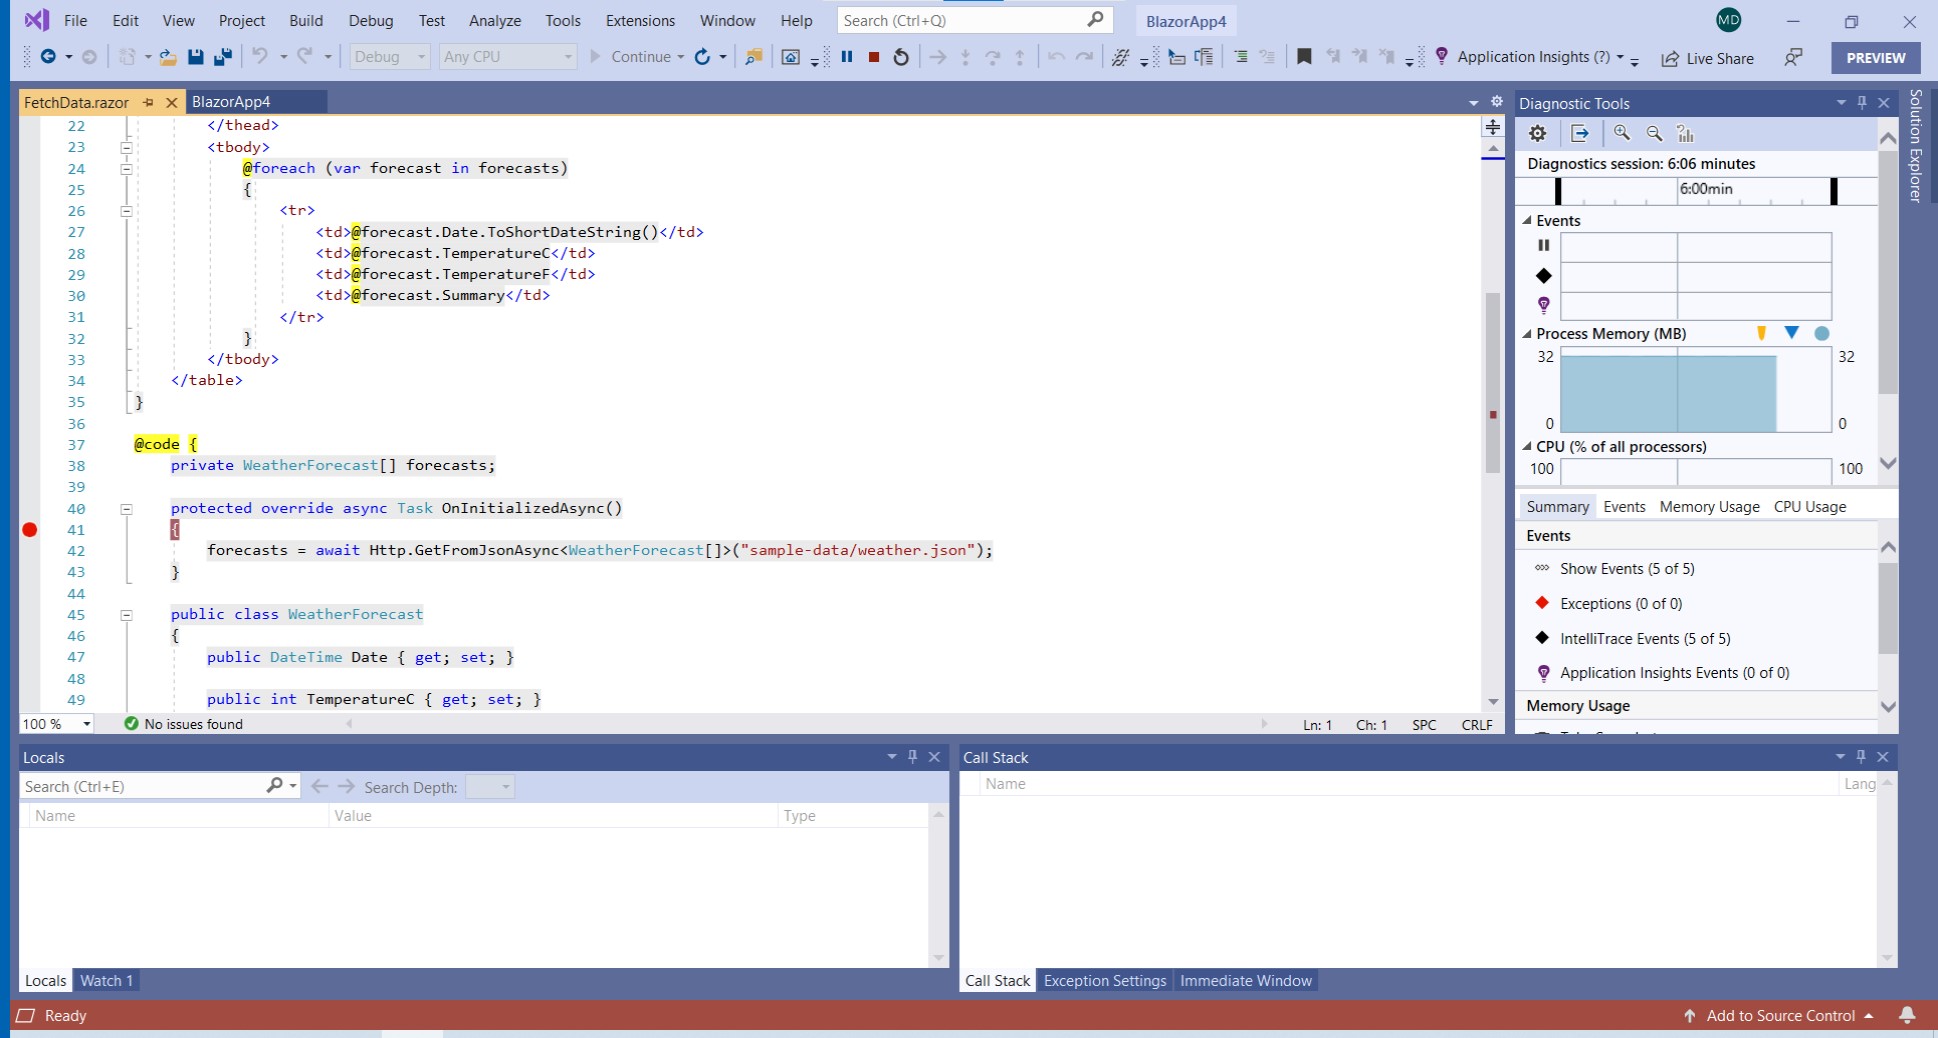Click the Stop Debugging icon
The width and height of the screenshot is (1938, 1038).
point(873,57)
